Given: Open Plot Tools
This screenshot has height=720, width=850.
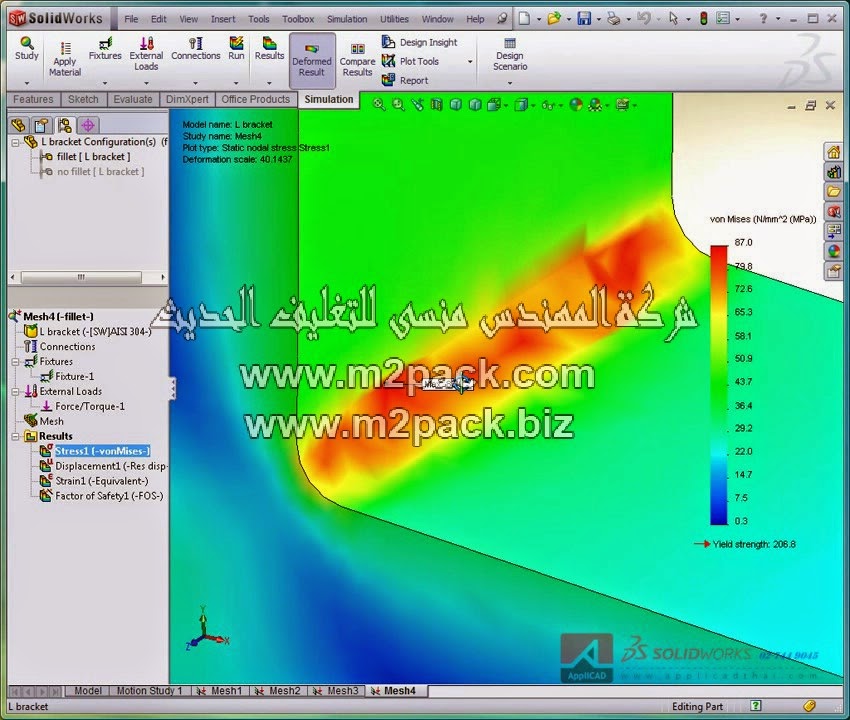Looking at the screenshot, I should click(411, 61).
